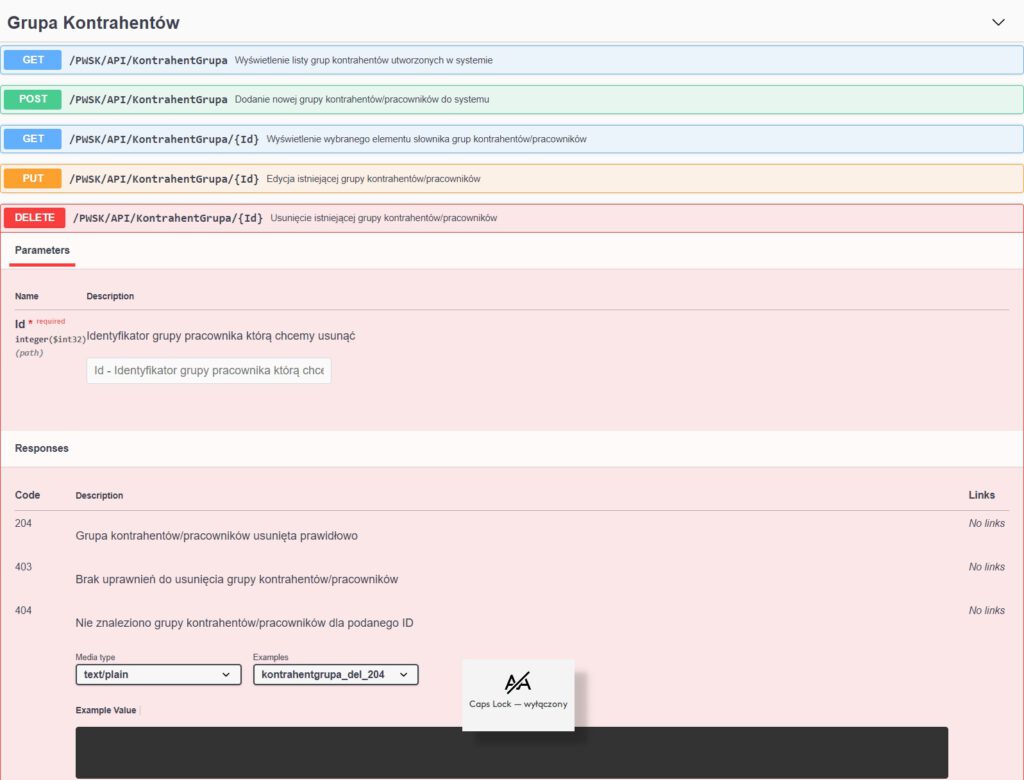Select the Parameters tab
This screenshot has height=780, width=1024.
(x=42, y=250)
